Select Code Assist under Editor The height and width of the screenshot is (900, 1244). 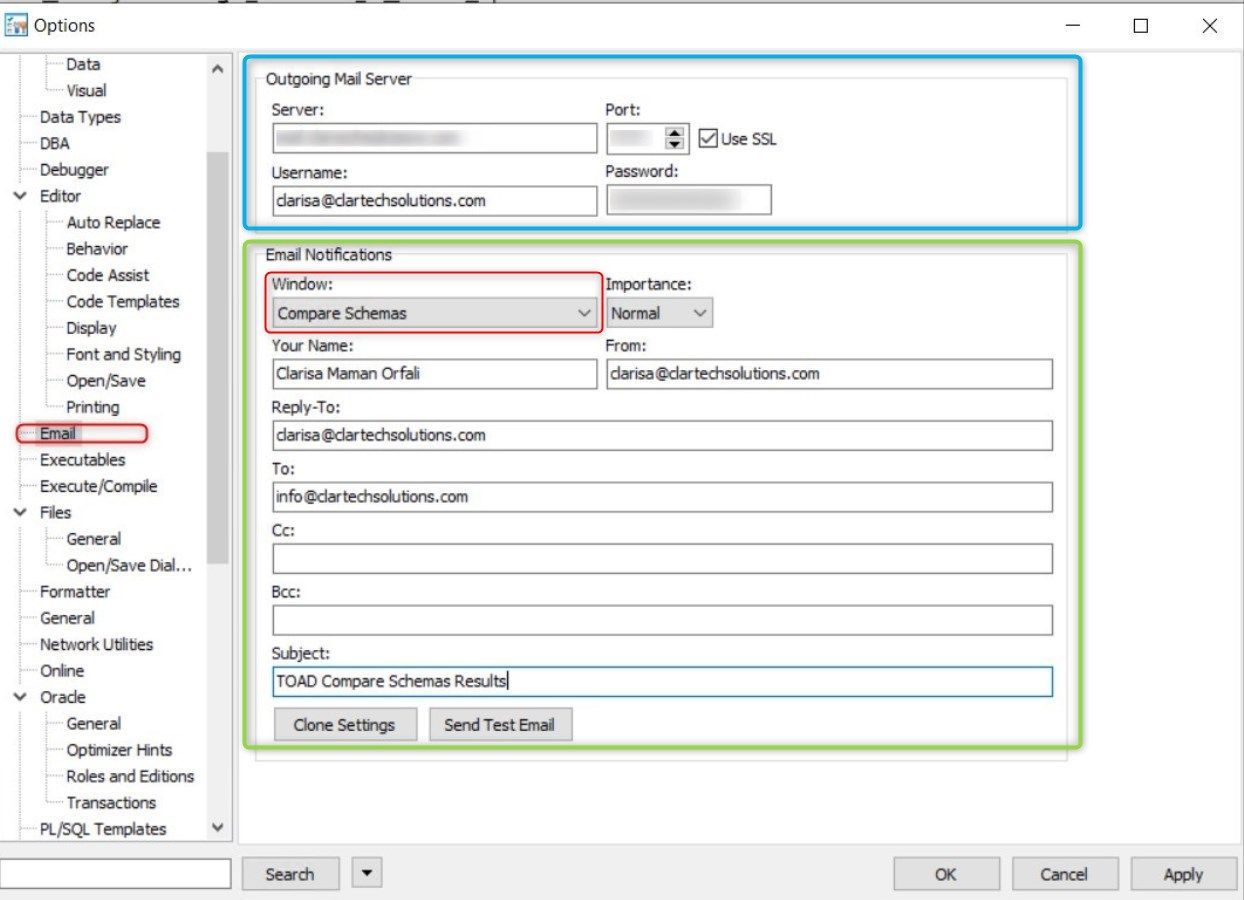(x=108, y=275)
